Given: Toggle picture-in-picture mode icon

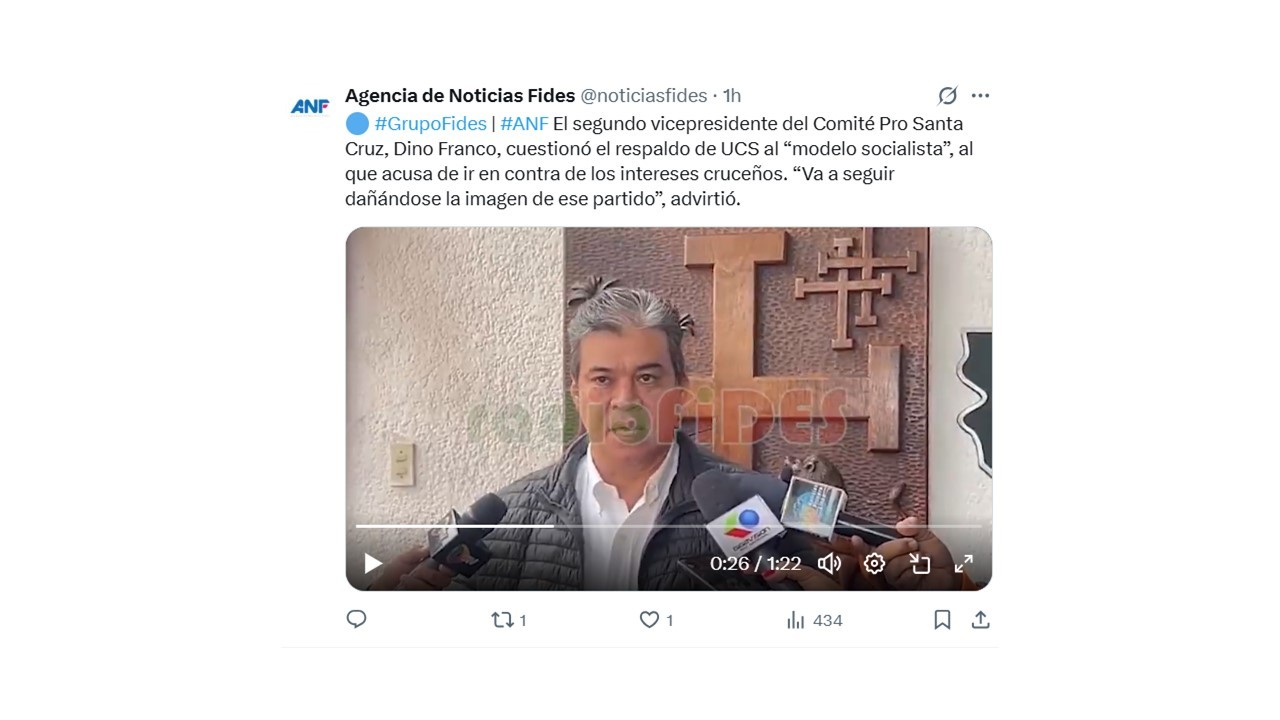Looking at the screenshot, I should 920,563.
